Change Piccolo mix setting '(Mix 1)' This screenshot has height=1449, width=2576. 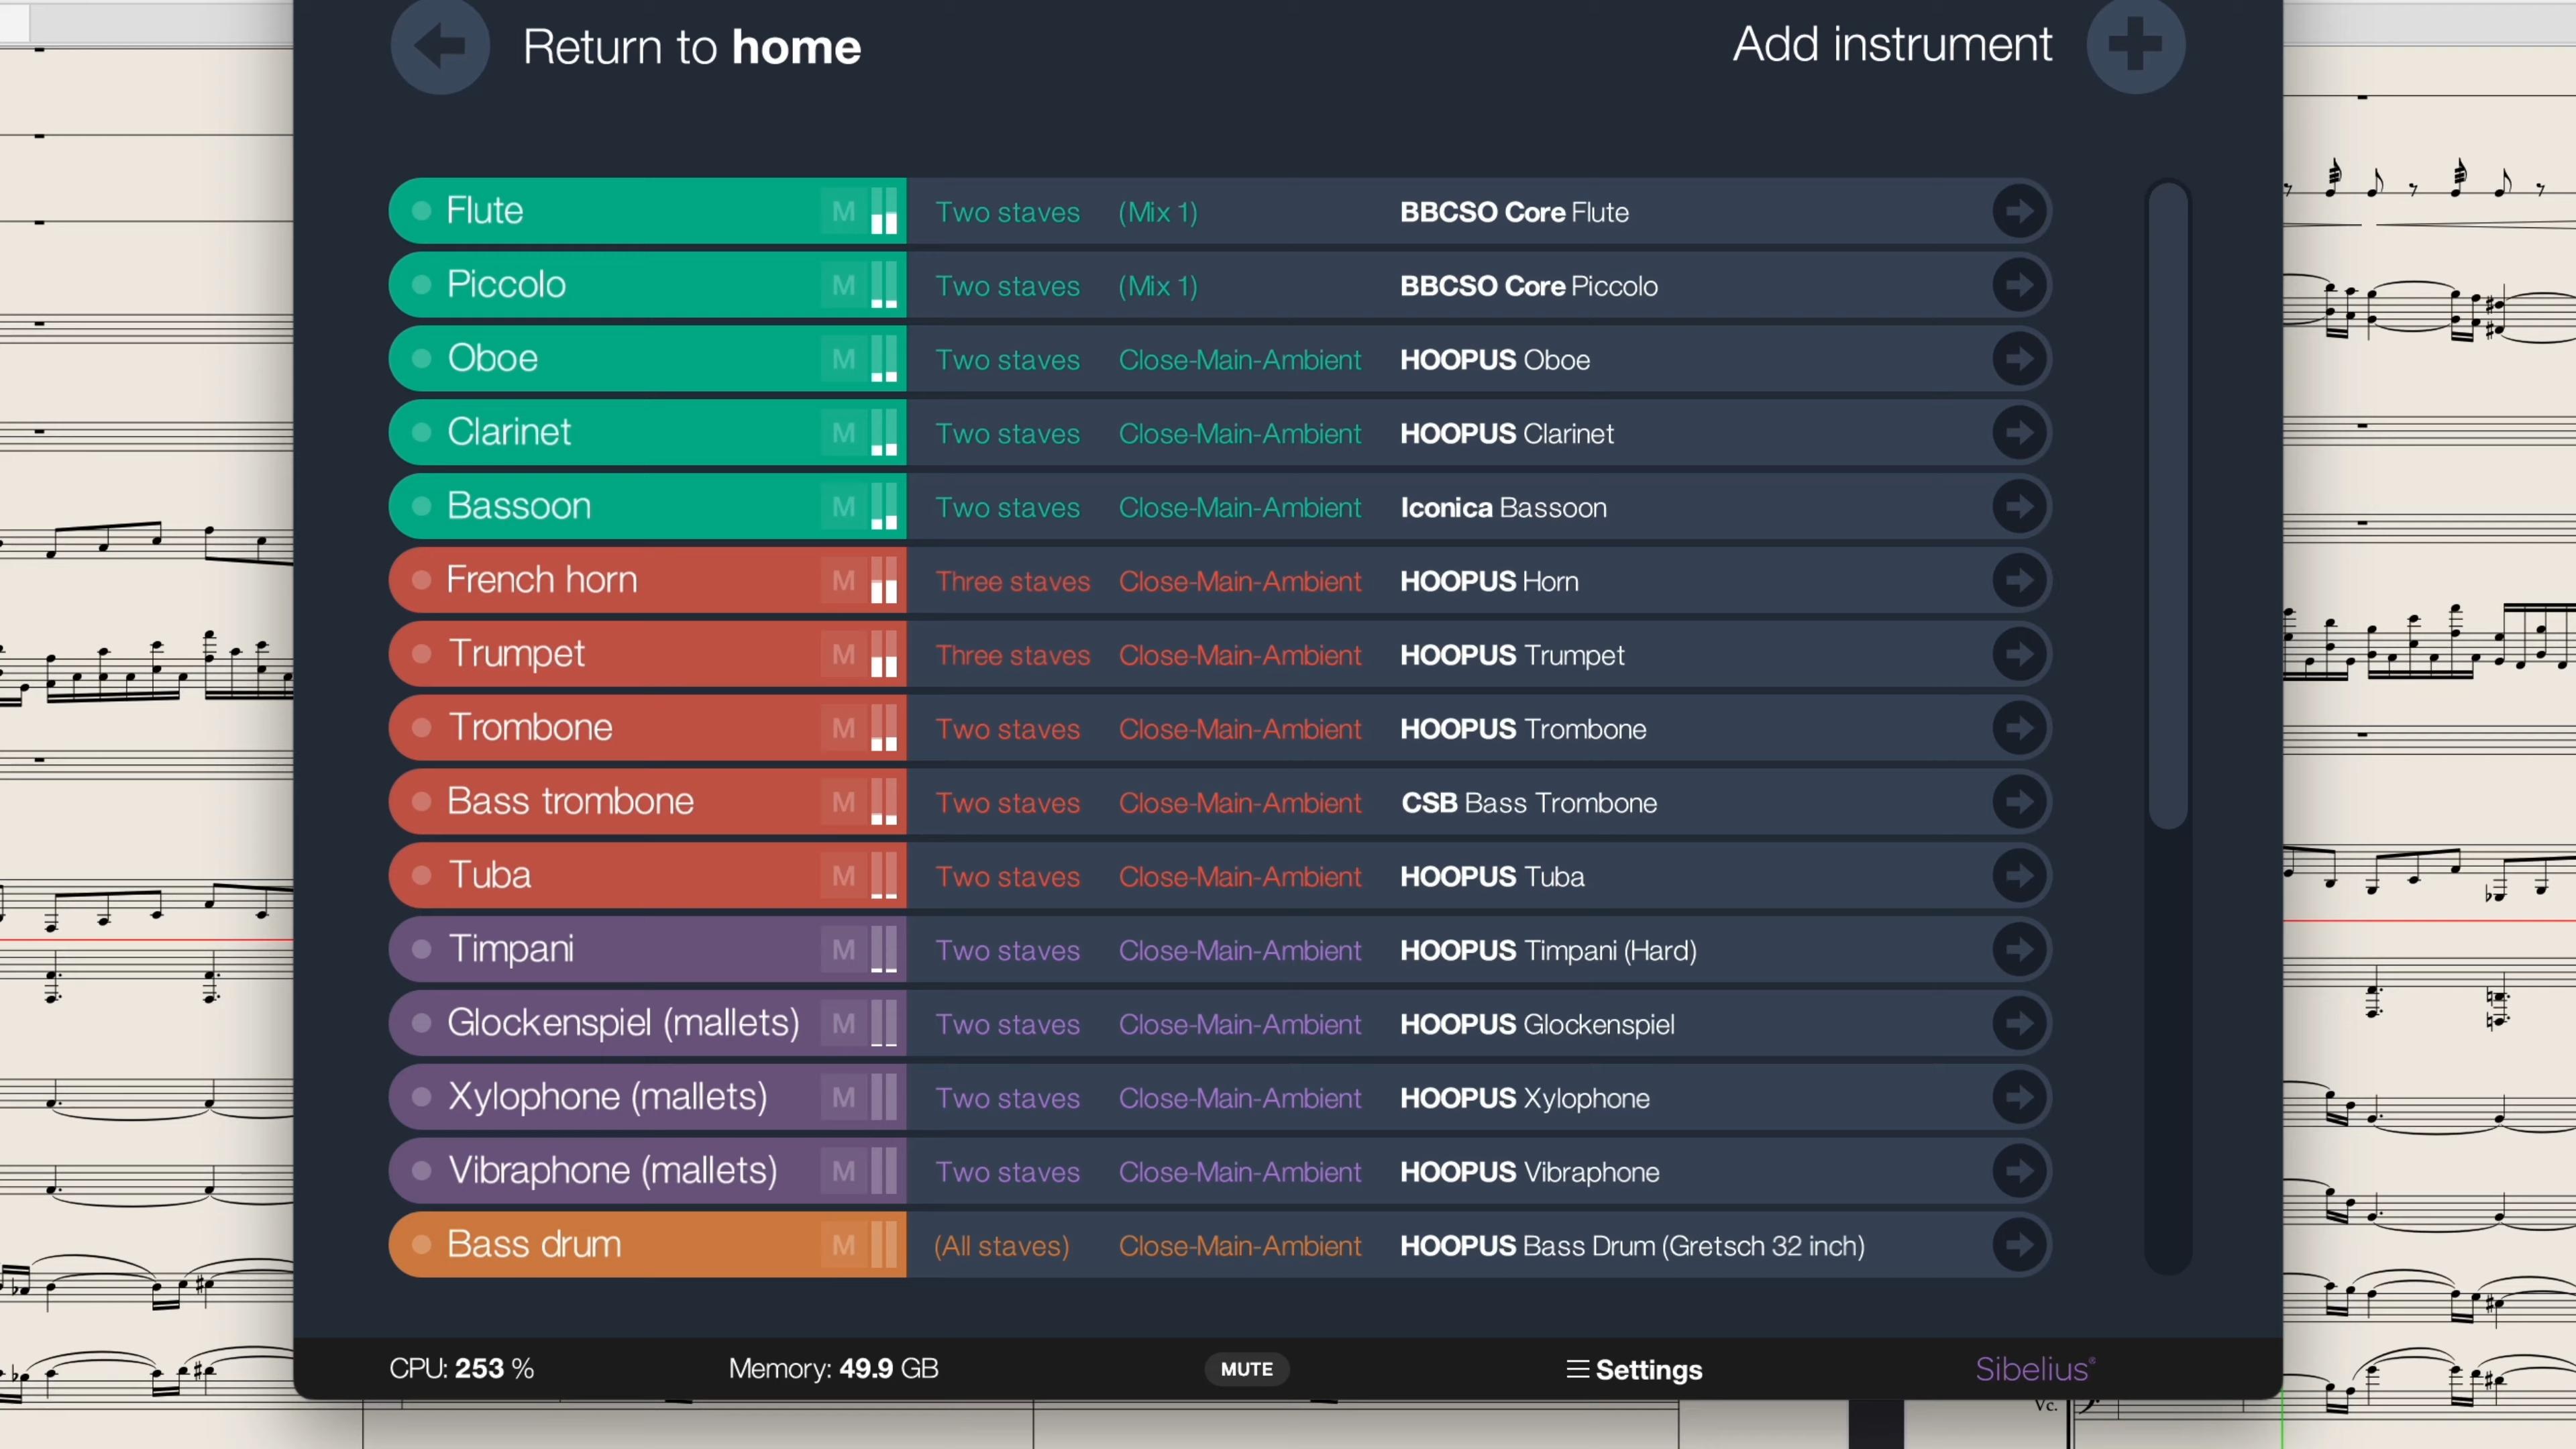click(1158, 286)
